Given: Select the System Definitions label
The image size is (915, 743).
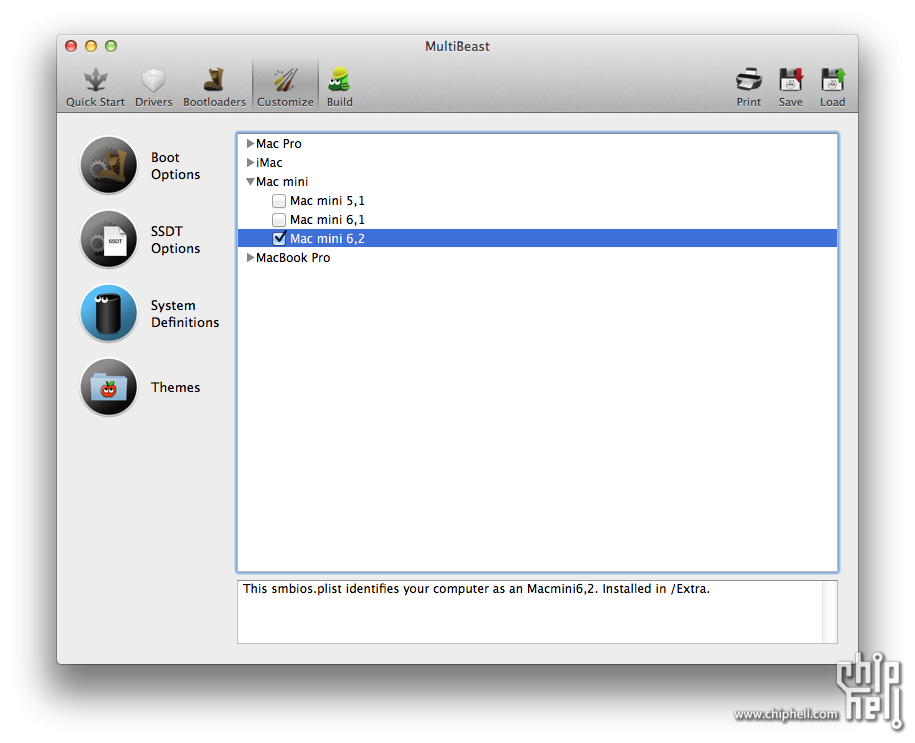Looking at the screenshot, I should click(x=185, y=314).
